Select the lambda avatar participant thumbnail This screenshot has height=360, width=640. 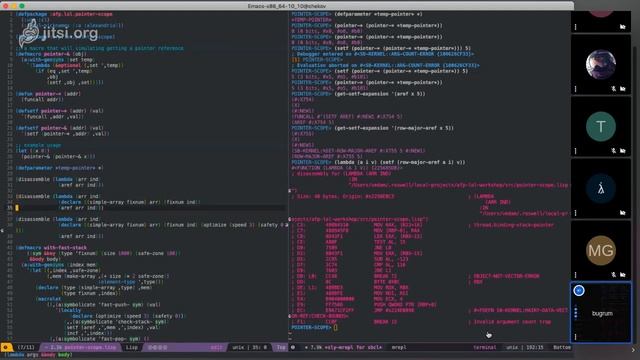click(601, 189)
